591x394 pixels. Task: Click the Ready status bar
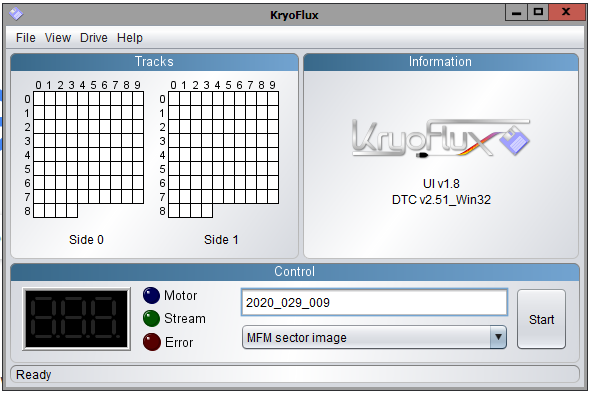295,374
